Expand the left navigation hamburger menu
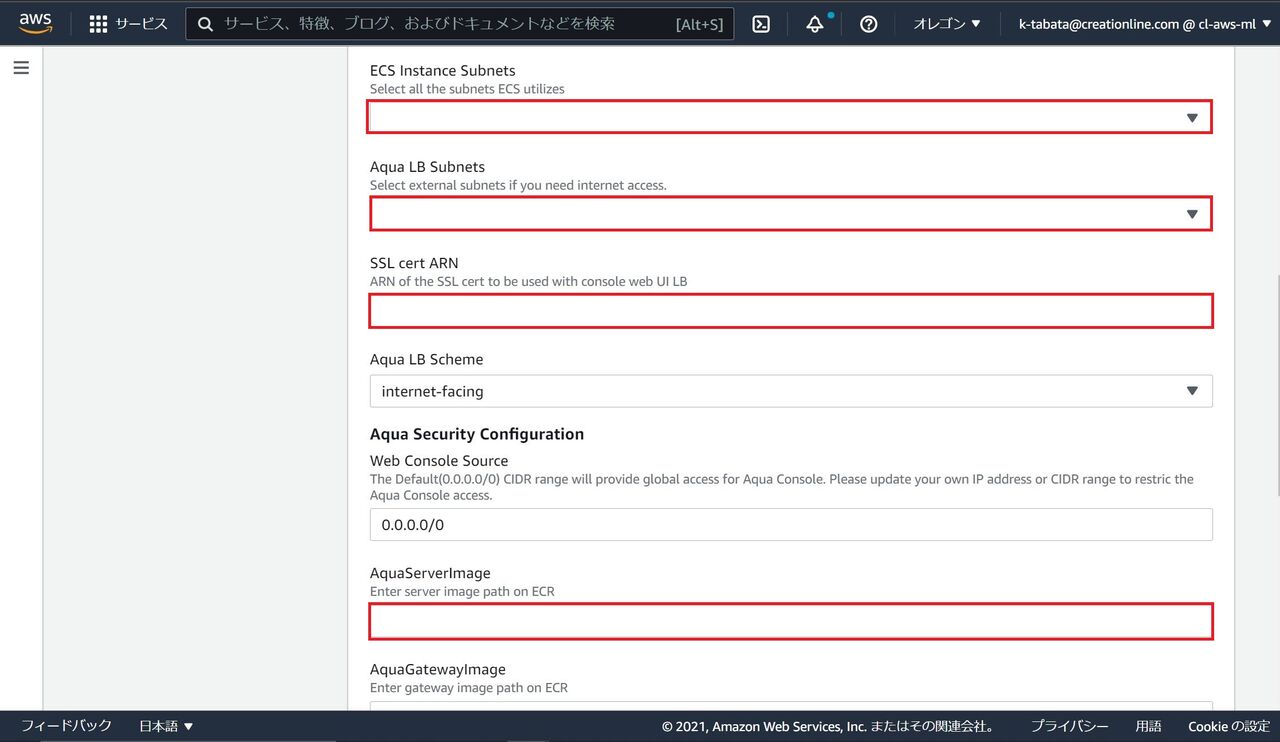The width and height of the screenshot is (1280, 742). [x=21, y=68]
